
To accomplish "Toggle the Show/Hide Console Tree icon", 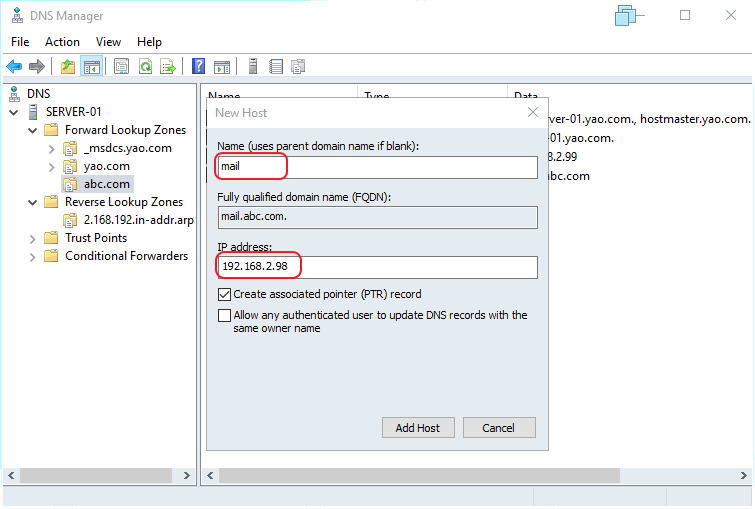I will pos(92,66).
